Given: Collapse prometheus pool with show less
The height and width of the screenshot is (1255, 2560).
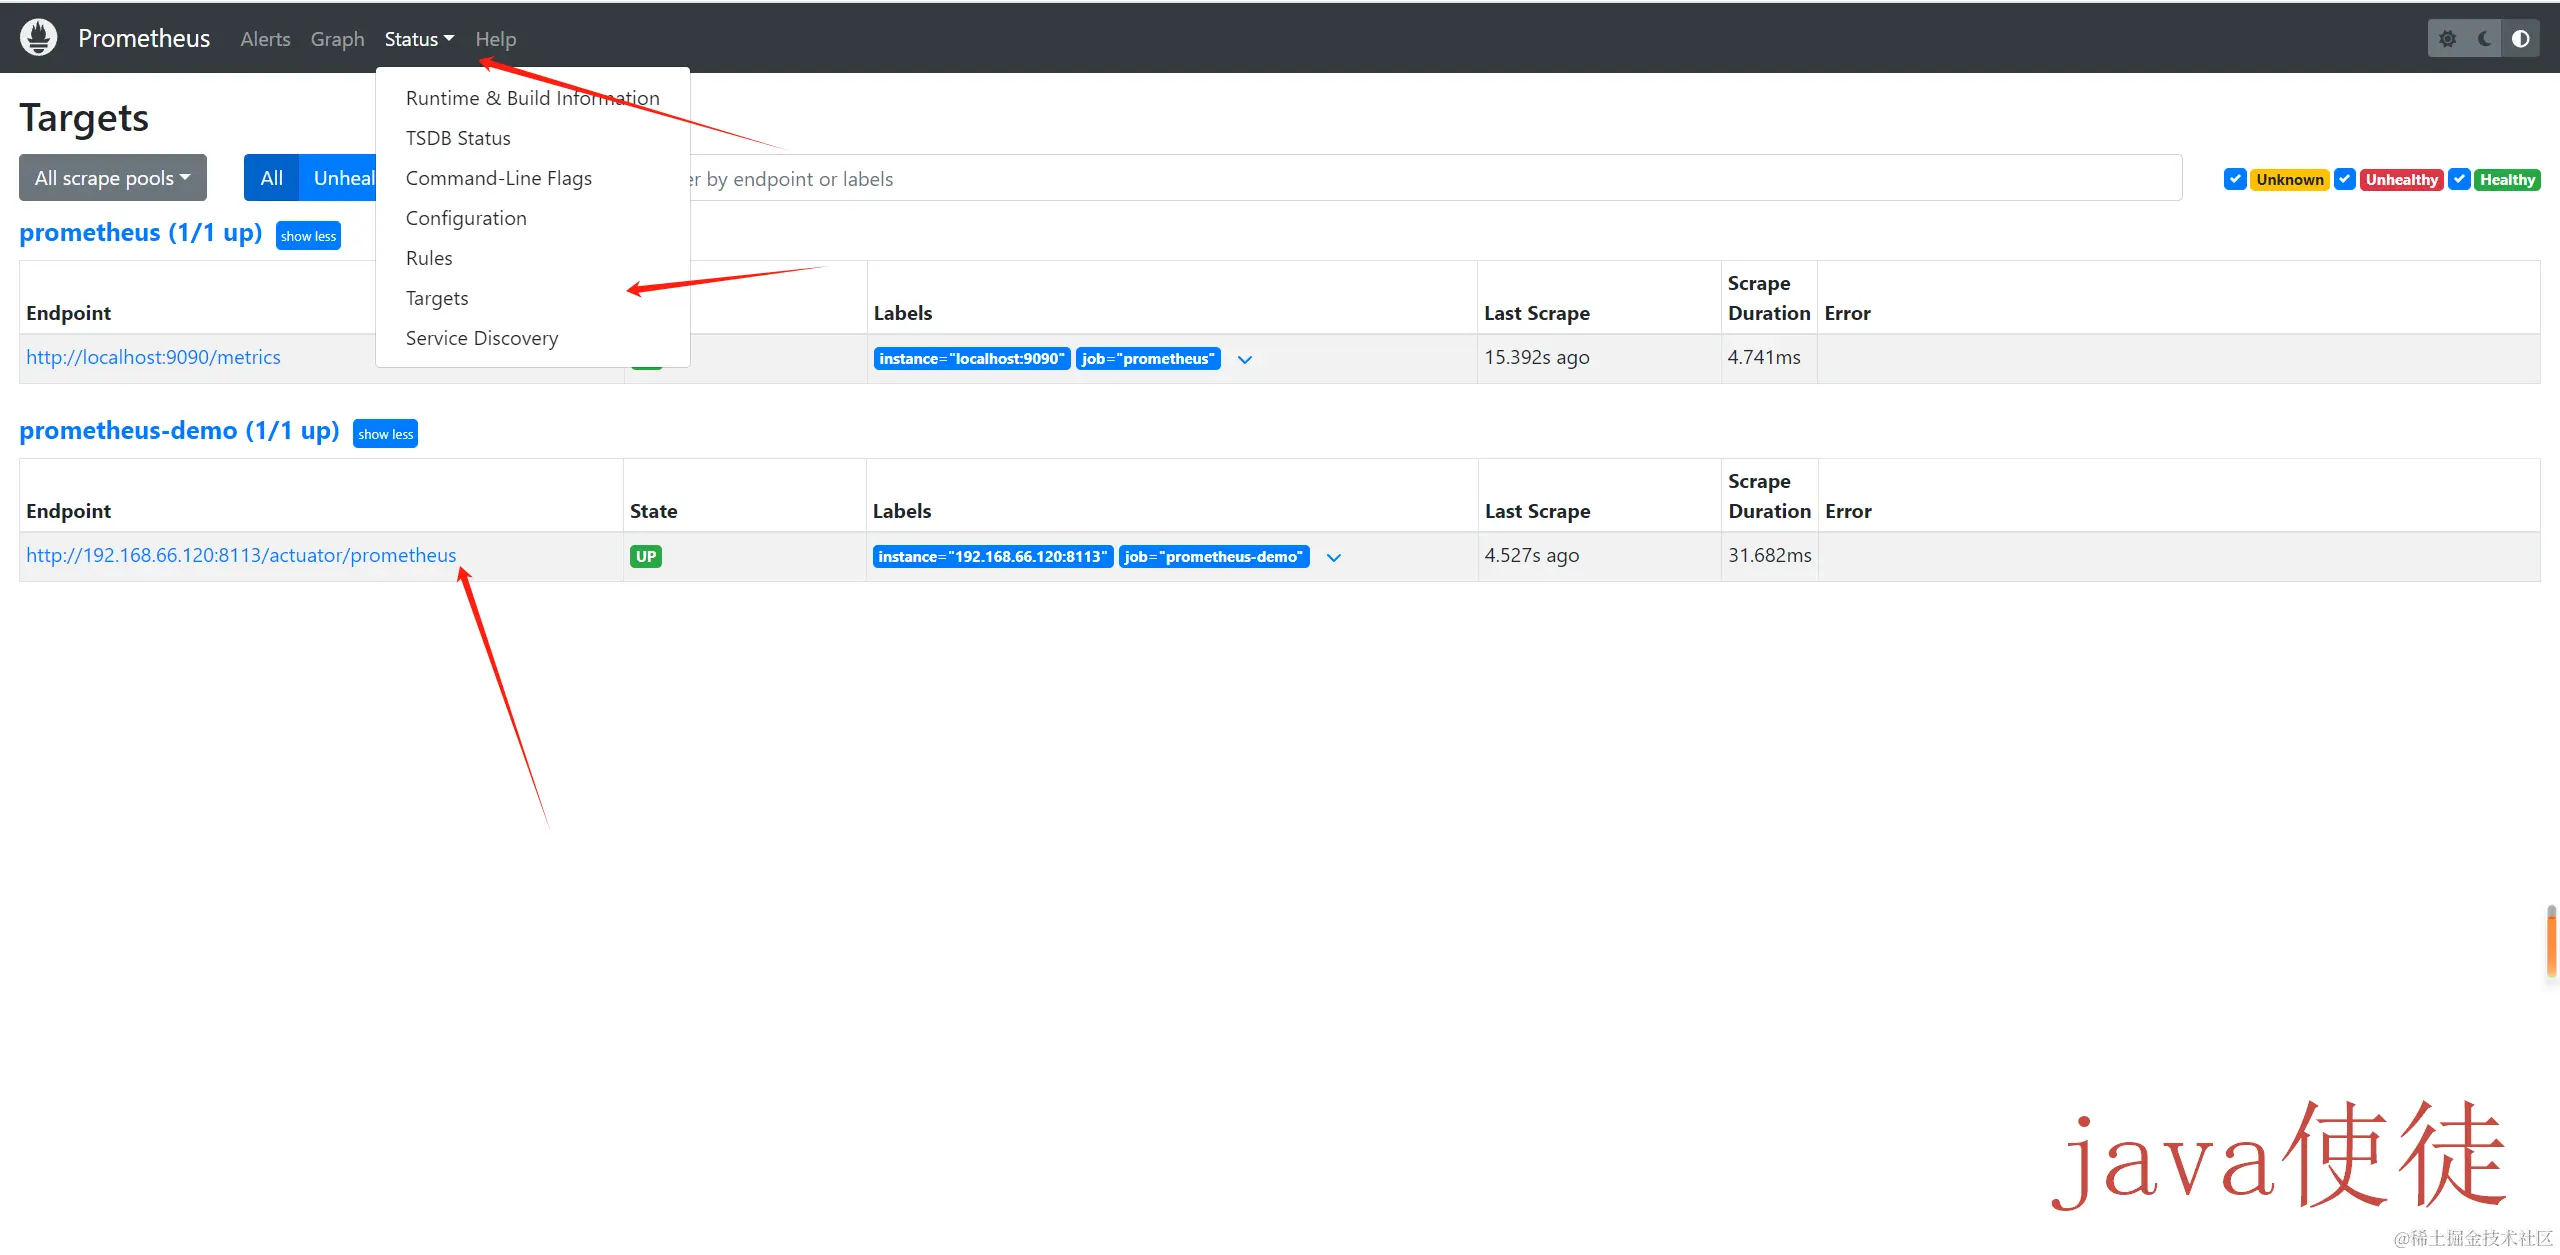Looking at the screenshot, I should click(308, 236).
